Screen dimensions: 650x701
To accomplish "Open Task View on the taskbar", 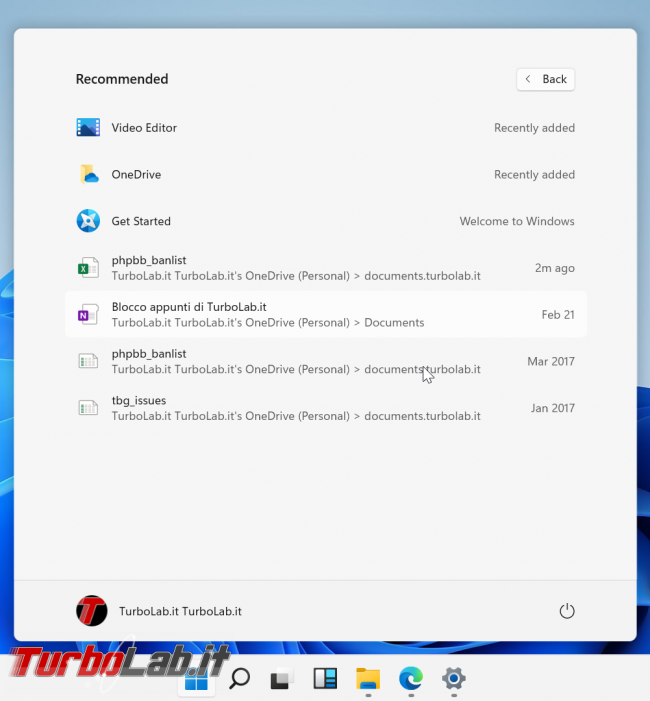I will point(282,679).
